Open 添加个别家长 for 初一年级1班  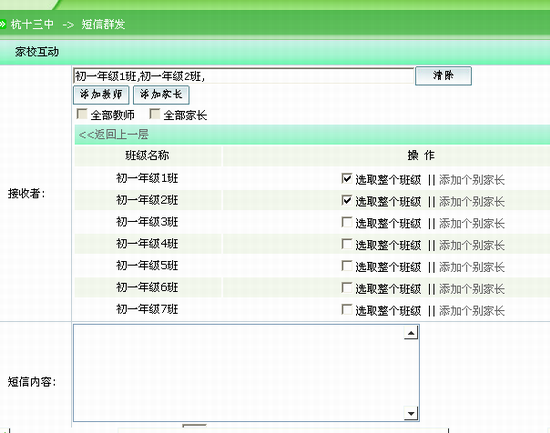472,180
